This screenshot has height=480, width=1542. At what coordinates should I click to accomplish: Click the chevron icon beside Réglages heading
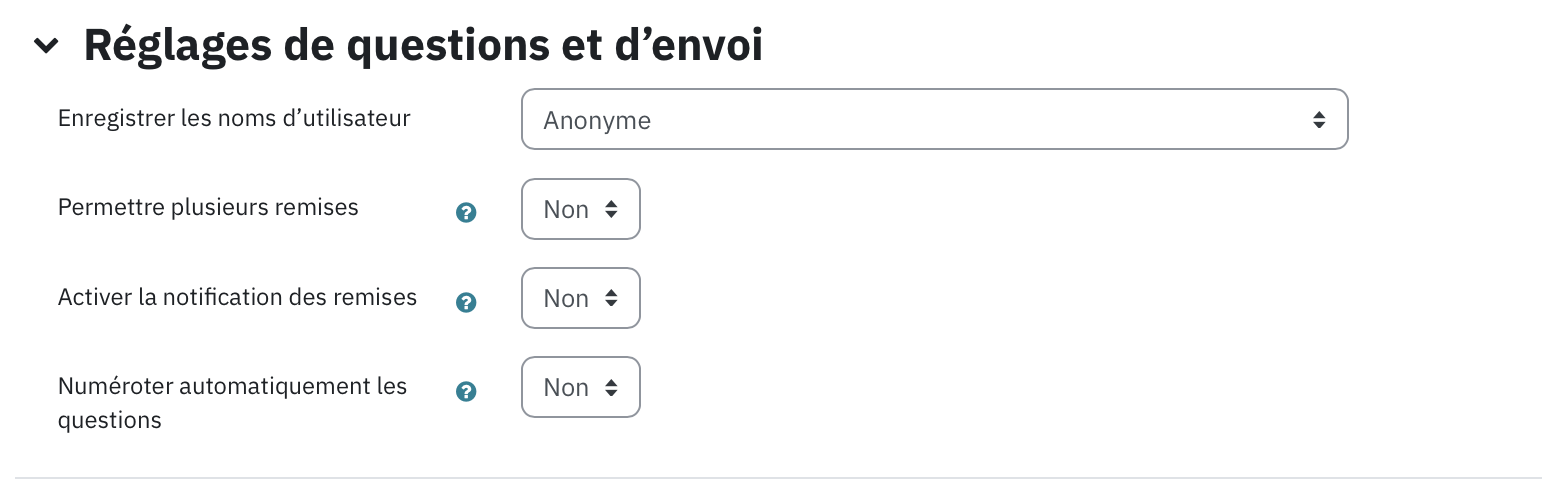46,46
